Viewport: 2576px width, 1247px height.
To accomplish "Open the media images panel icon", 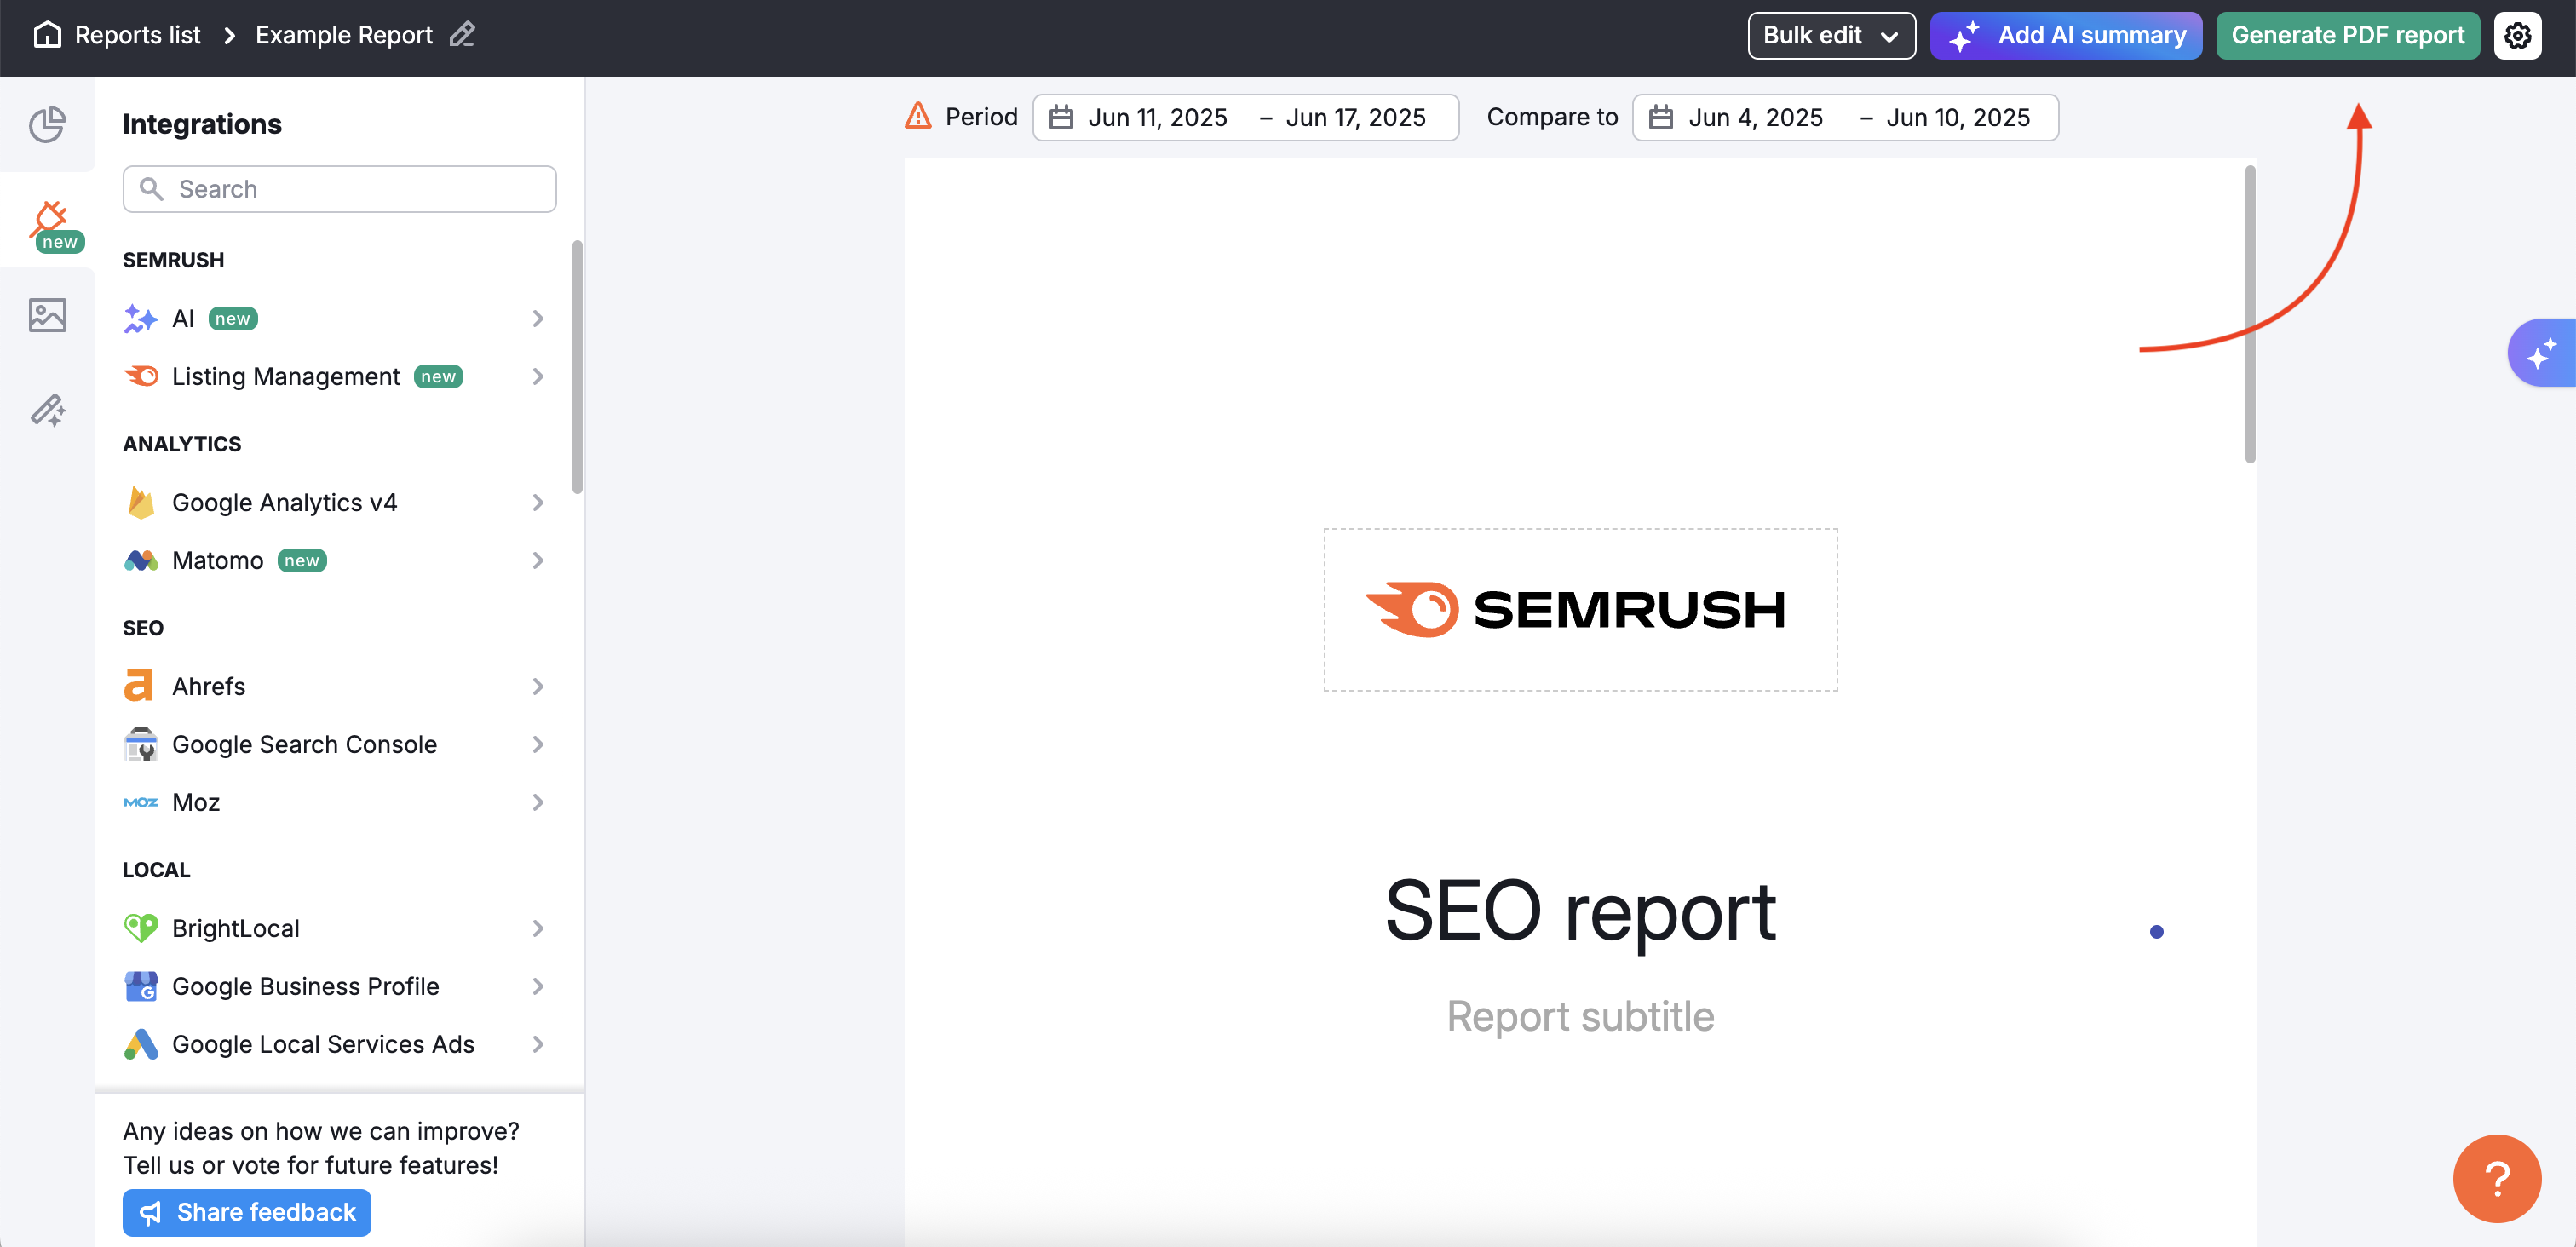I will coord(47,315).
